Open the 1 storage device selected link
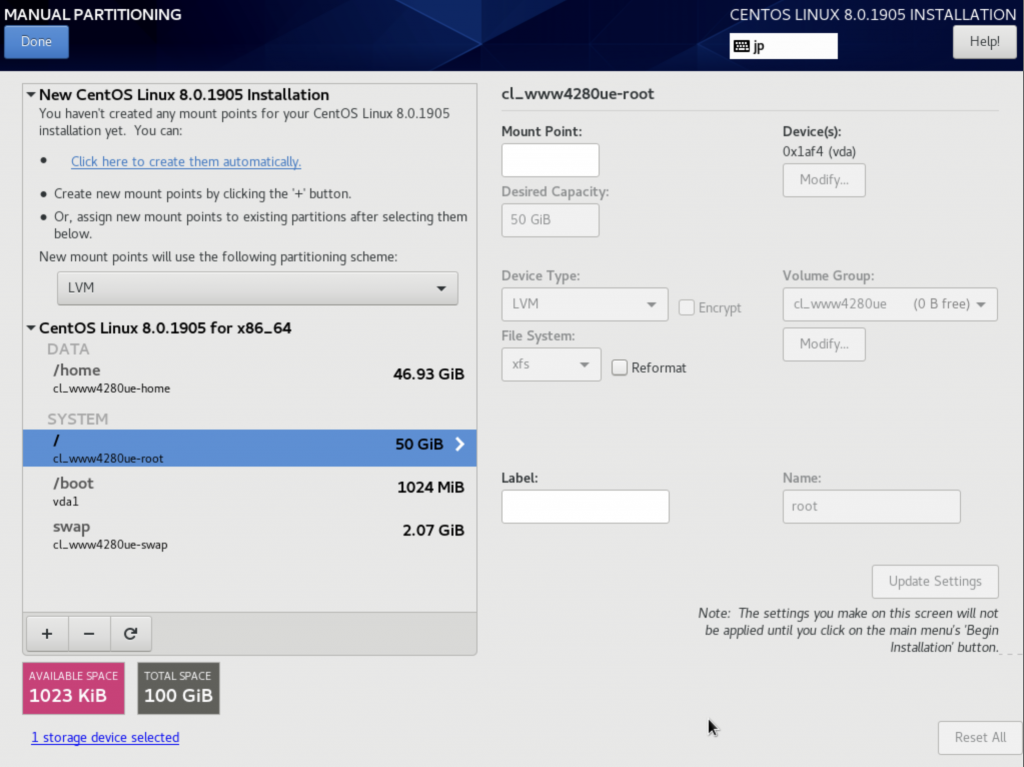The height and width of the screenshot is (767, 1024). tap(105, 738)
